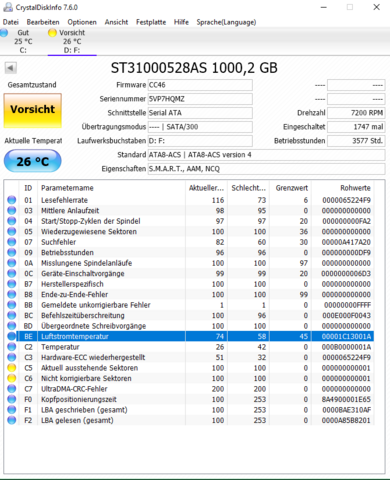Click the Schlecht column header
Viewport: 390px width, 480px height.
[248, 188]
